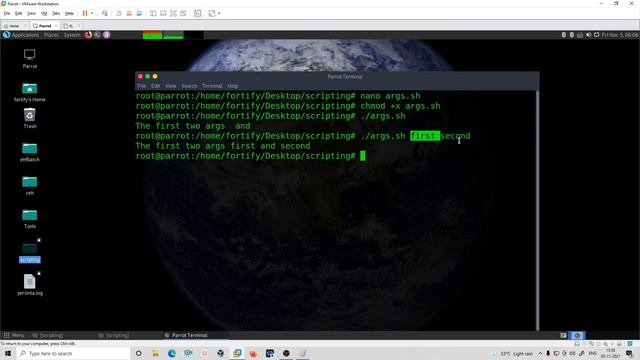Click the terminal vertical scrollbar
Viewport: 640px width, 360px height.
pyautogui.click(x=537, y=210)
